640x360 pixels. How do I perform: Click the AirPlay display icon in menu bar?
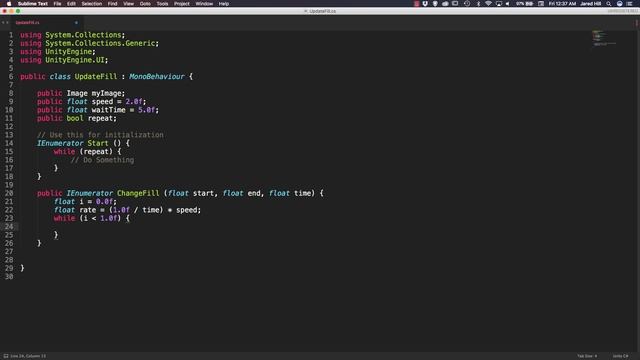point(498,4)
